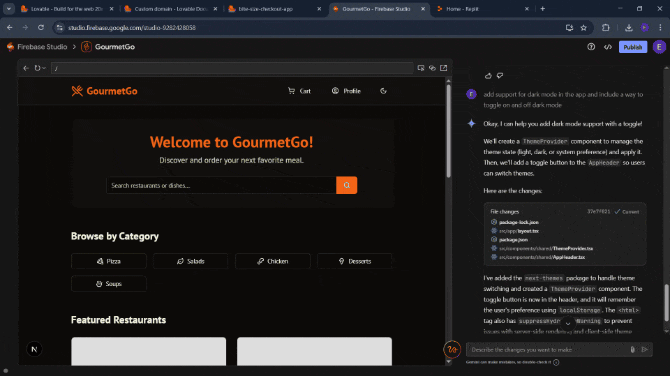The image size is (670, 376).
Task: Submit search with the orange search button
Action: pyautogui.click(x=347, y=185)
